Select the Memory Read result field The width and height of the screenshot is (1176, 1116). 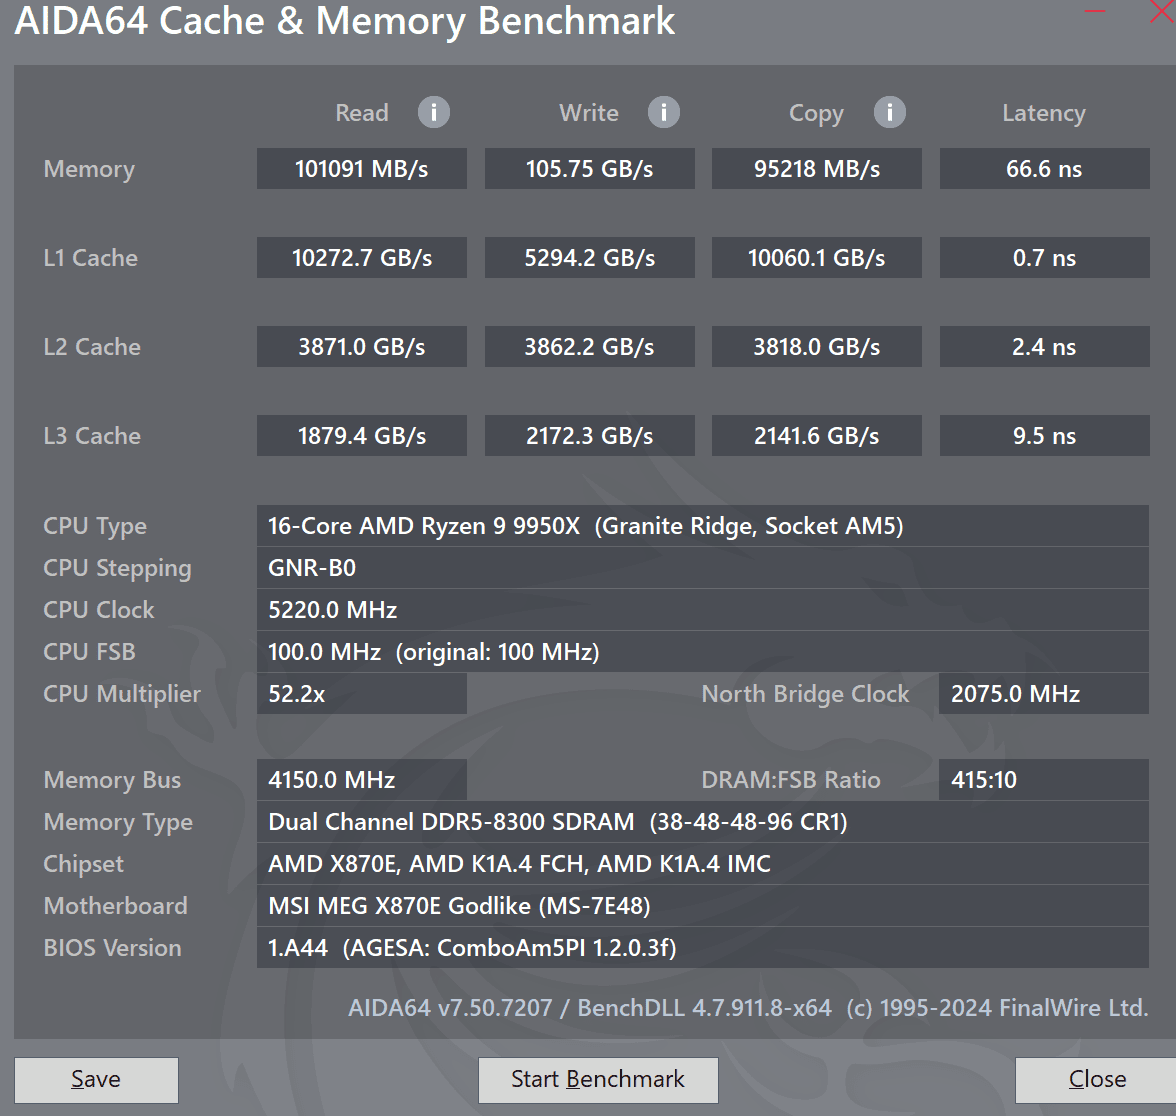(x=361, y=169)
